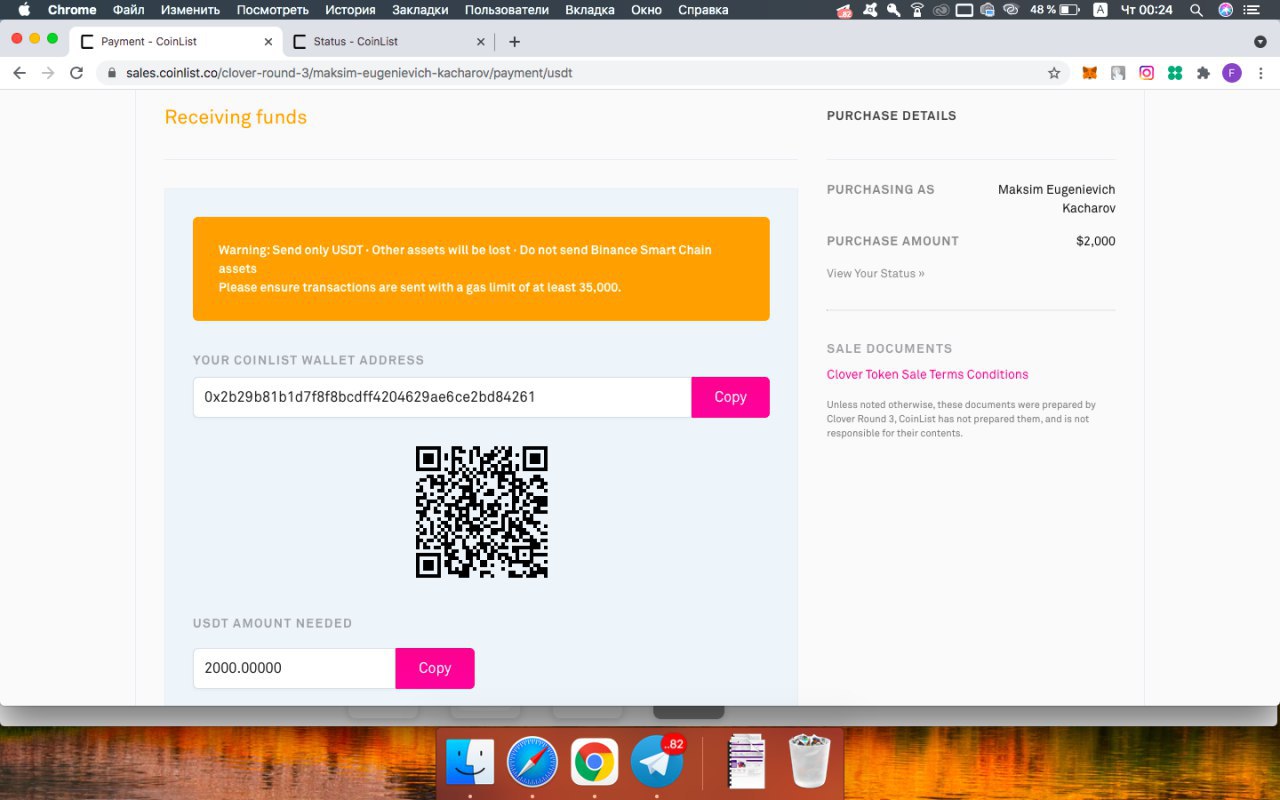Open Finder from the Dock
This screenshot has width=1280, height=800.
(469, 762)
